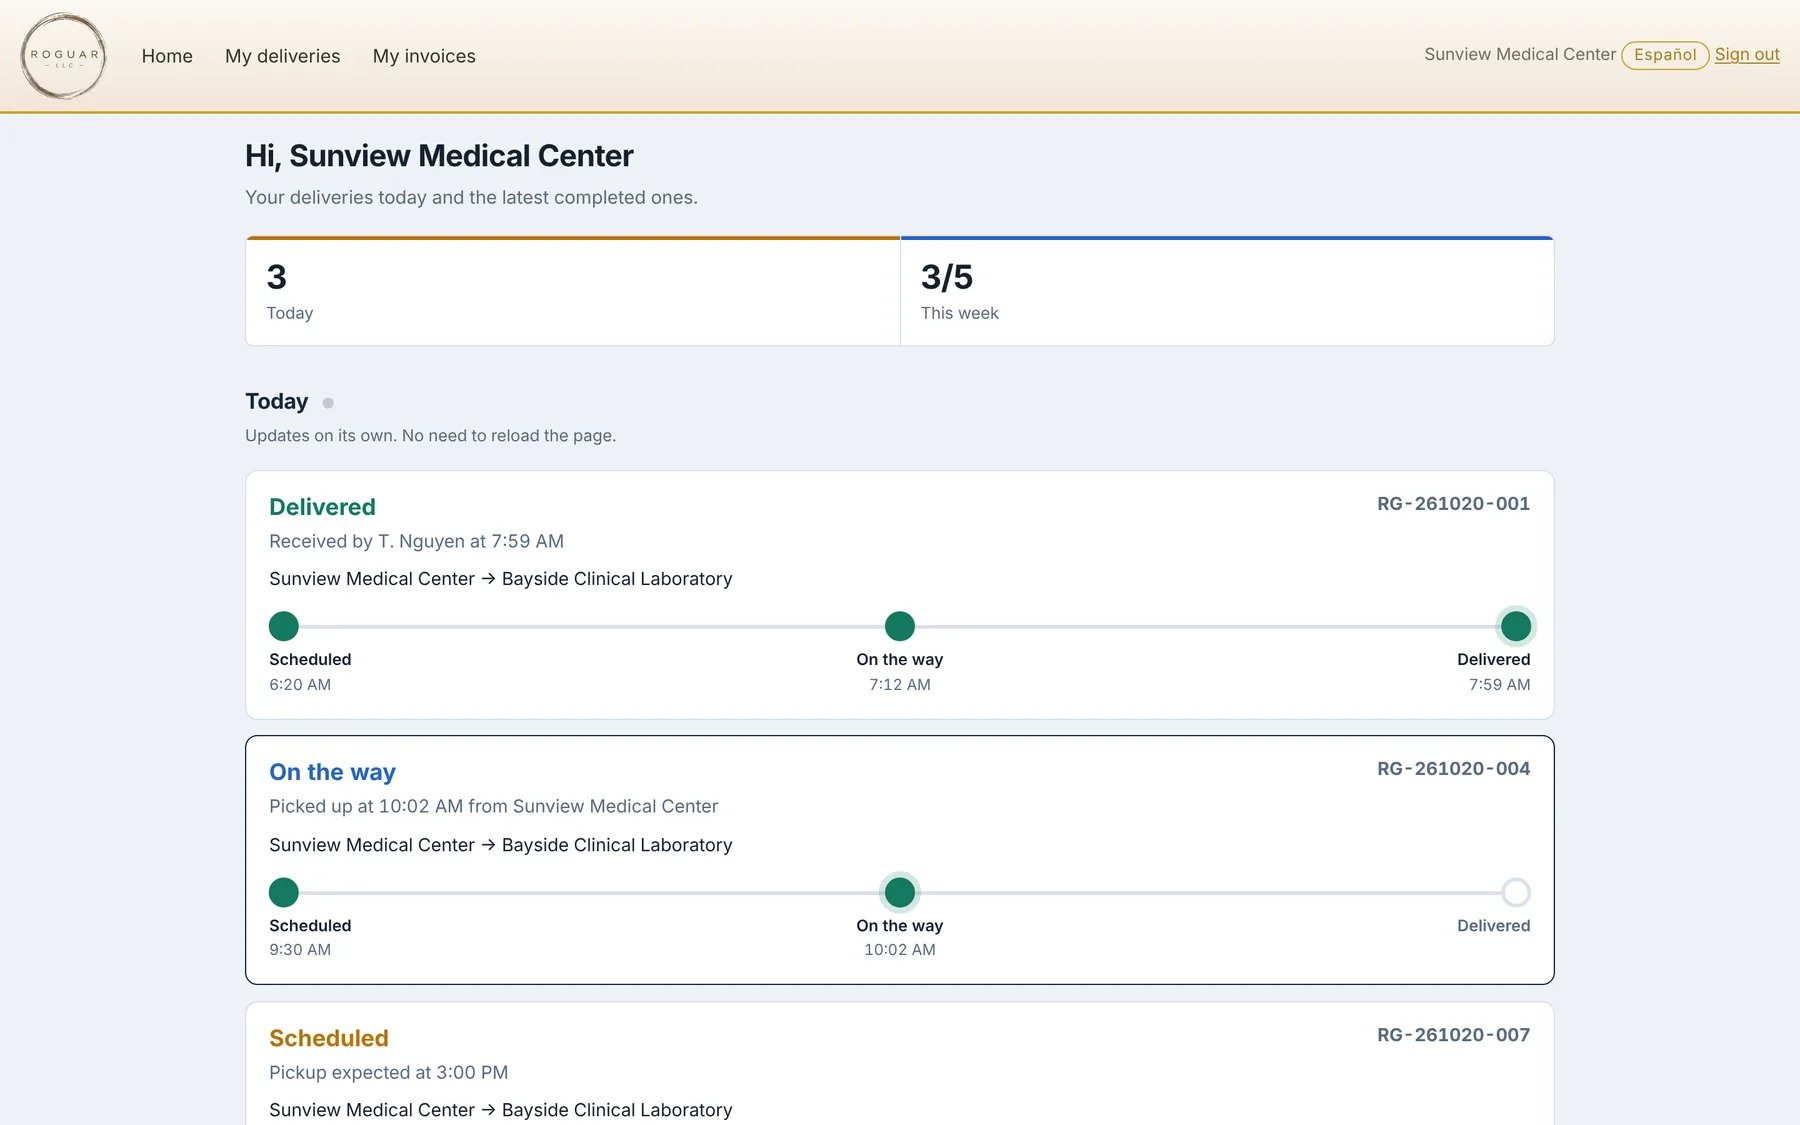Click the On the way status heading of RG-261020-004

pyautogui.click(x=332, y=772)
